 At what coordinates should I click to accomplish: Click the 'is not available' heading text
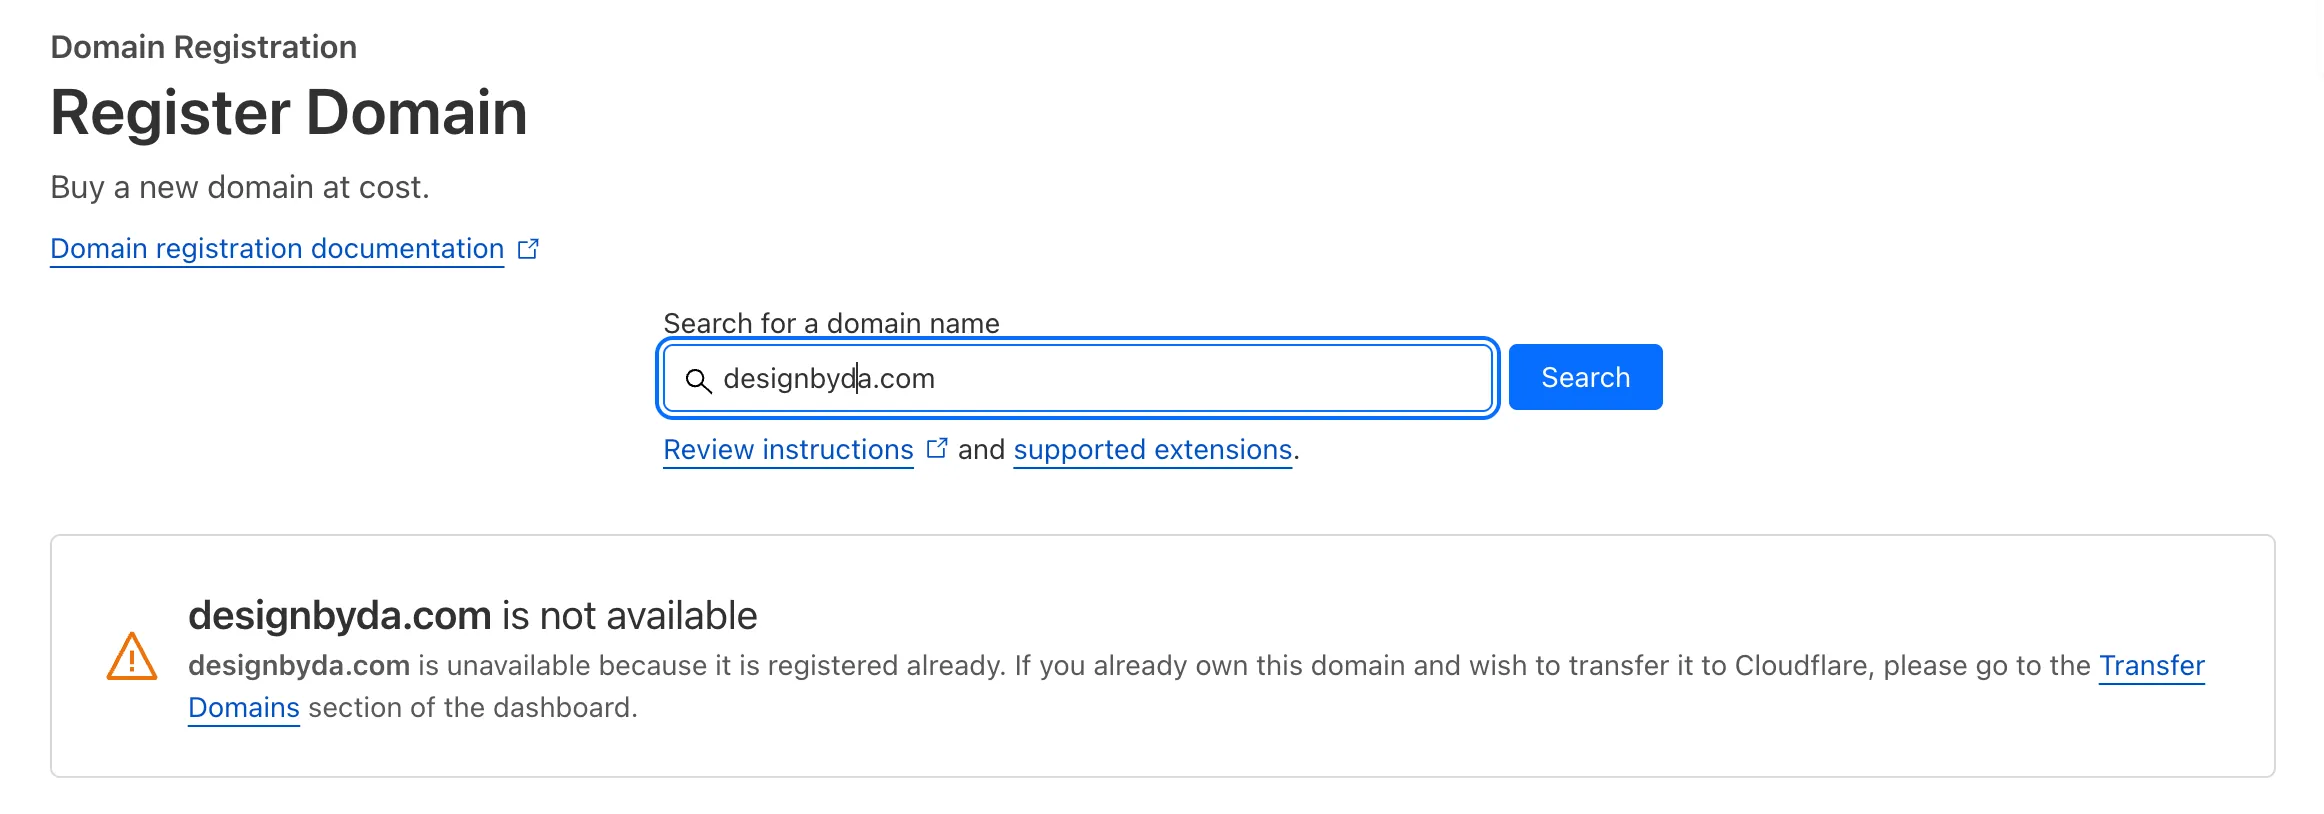pyautogui.click(x=629, y=616)
